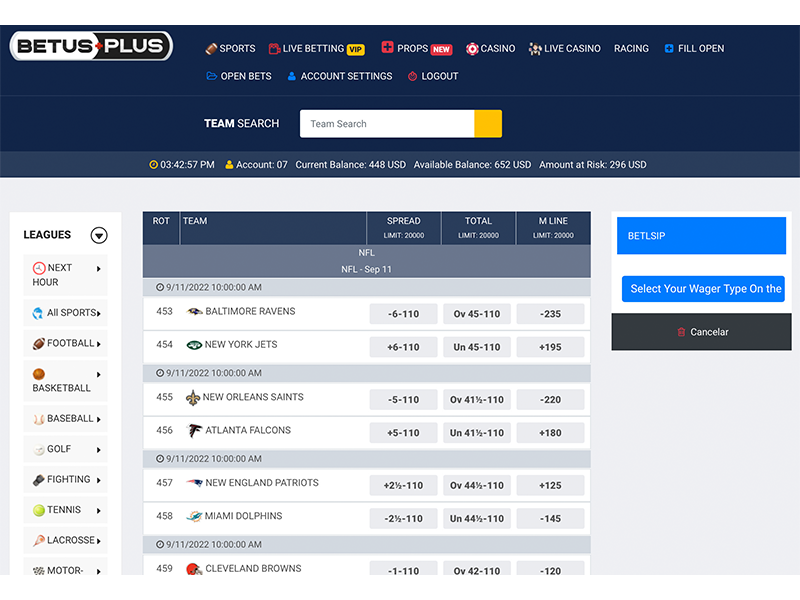Click the Next Hour clock icon
Viewport: 800px width, 600px height.
tap(39, 268)
